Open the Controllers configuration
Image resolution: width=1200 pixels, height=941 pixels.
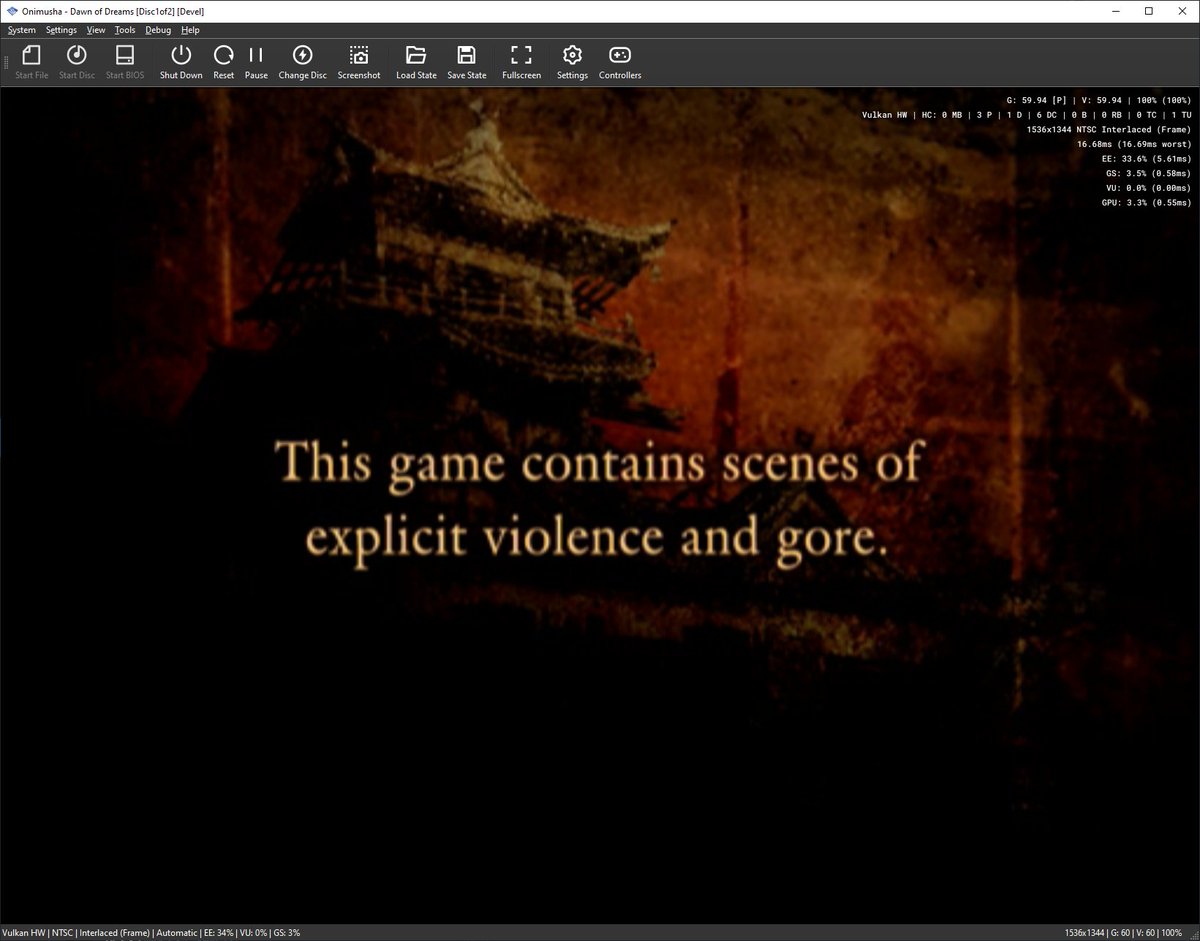[x=620, y=62]
